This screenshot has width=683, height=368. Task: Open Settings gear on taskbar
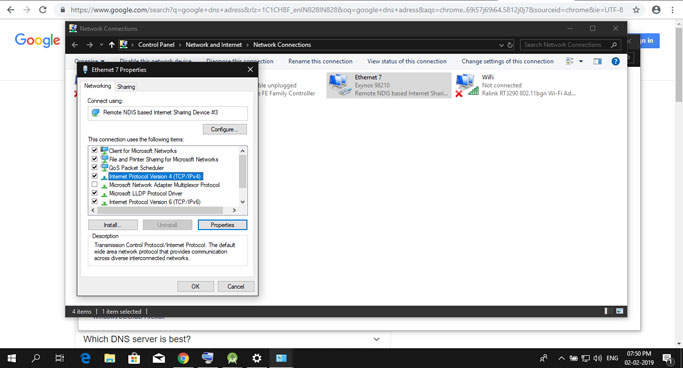coord(257,358)
